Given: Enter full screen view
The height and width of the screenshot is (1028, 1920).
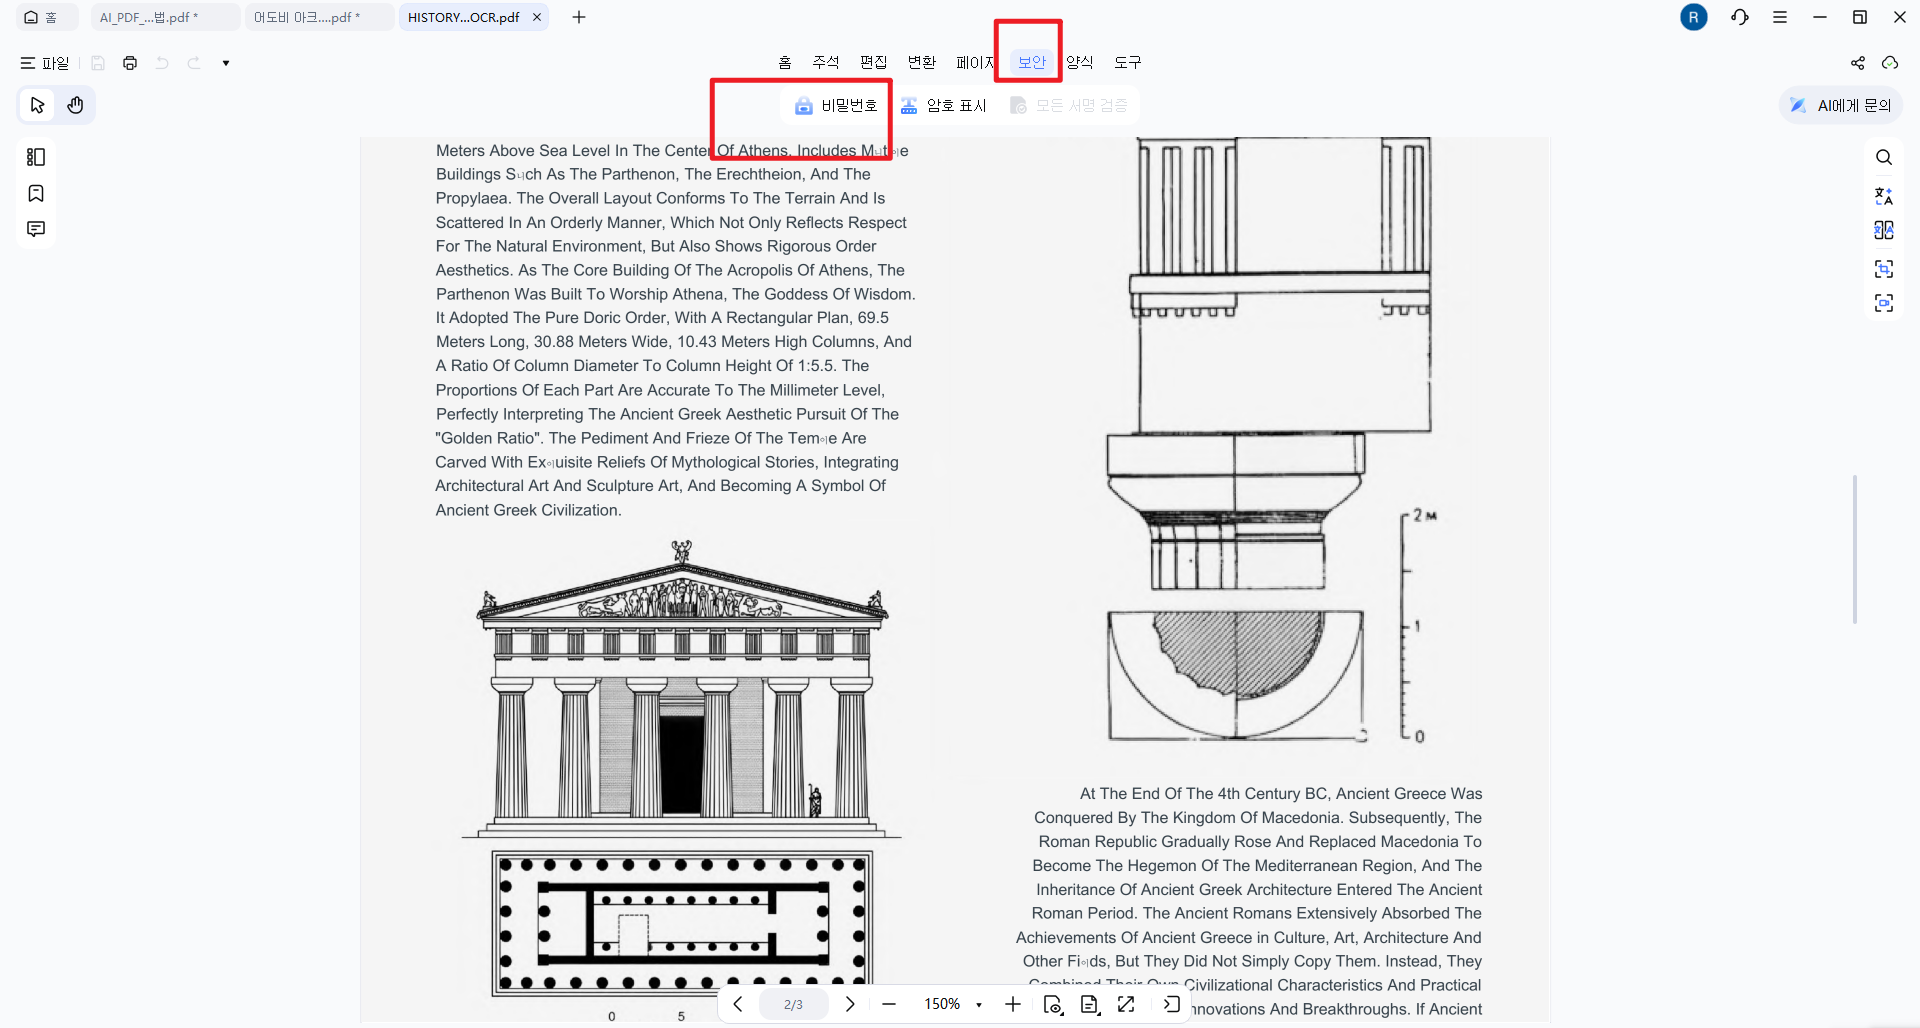Looking at the screenshot, I should [x=1126, y=1004].
